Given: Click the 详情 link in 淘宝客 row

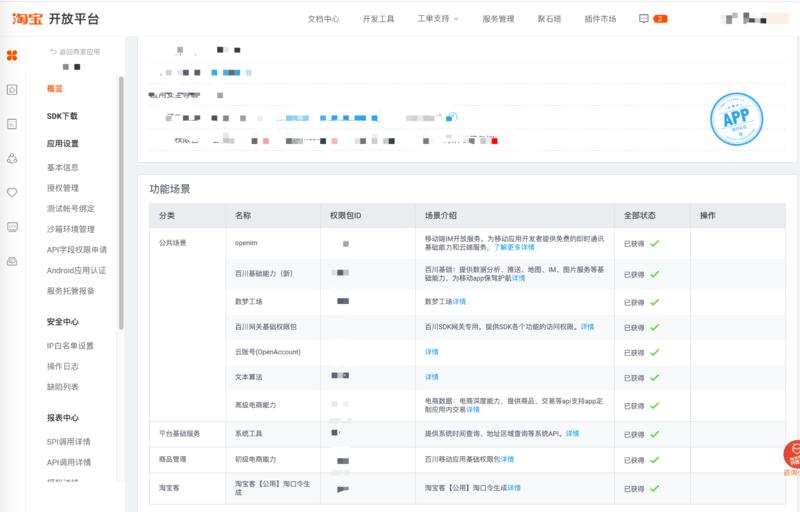Looking at the screenshot, I should tap(514, 488).
